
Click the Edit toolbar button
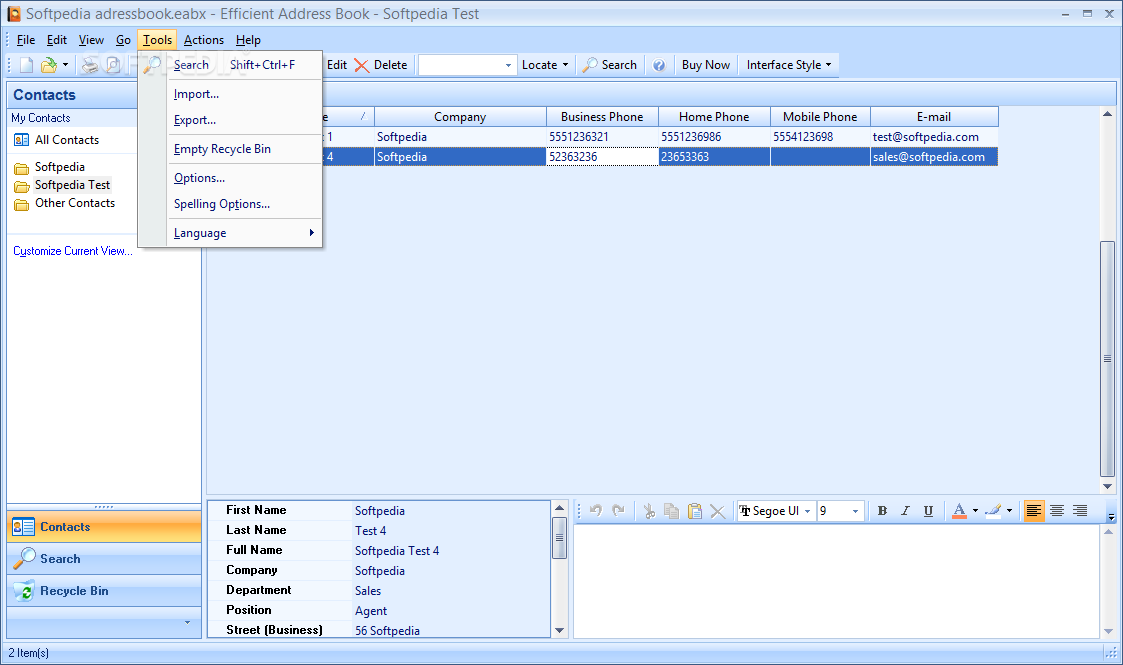click(x=337, y=65)
